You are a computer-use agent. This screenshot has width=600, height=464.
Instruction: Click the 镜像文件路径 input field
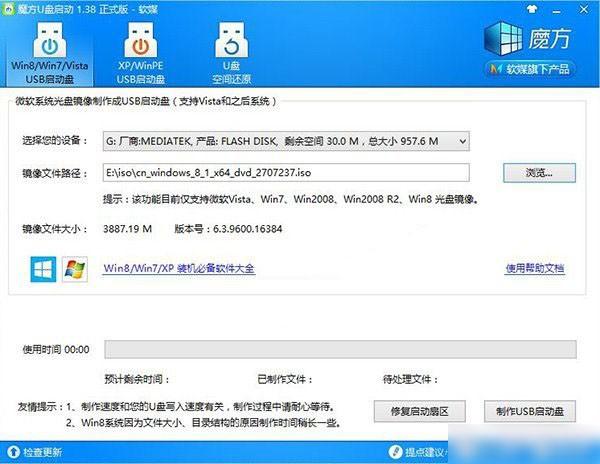click(x=286, y=173)
